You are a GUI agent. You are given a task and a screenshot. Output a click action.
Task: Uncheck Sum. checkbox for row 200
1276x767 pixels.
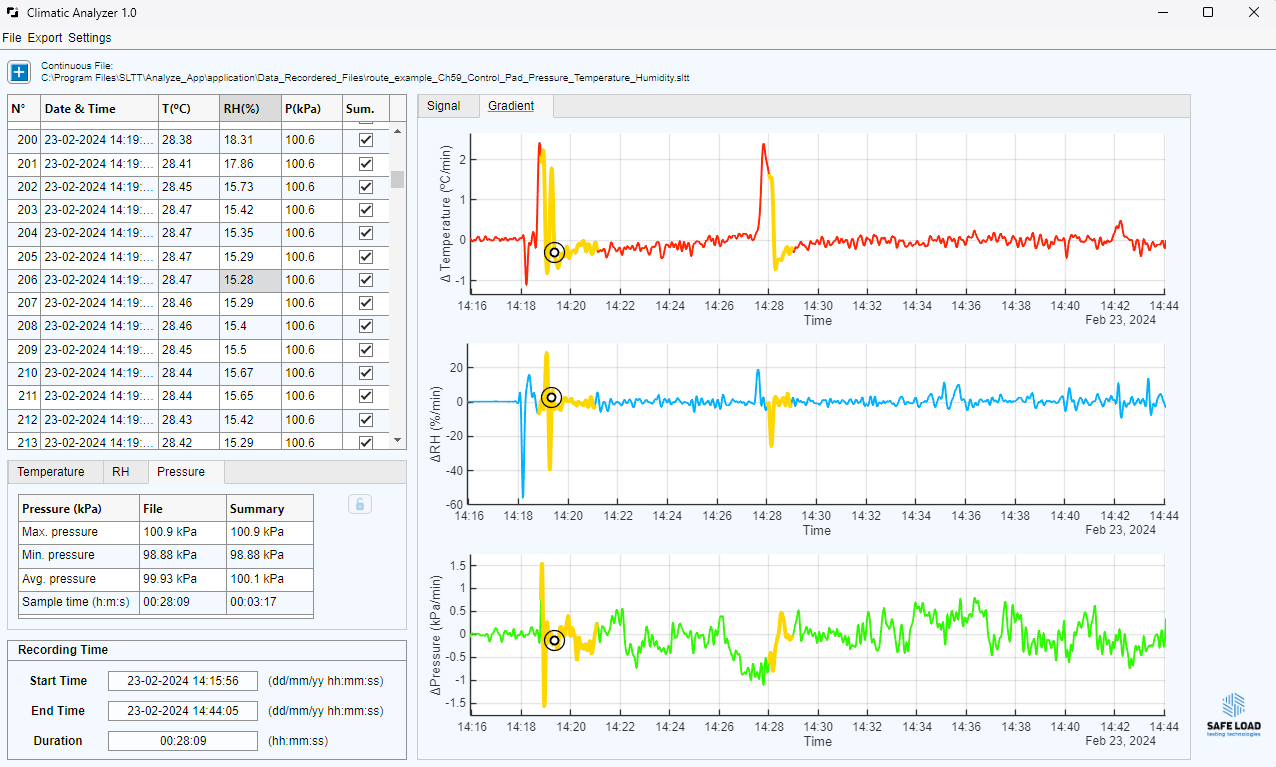(365, 141)
